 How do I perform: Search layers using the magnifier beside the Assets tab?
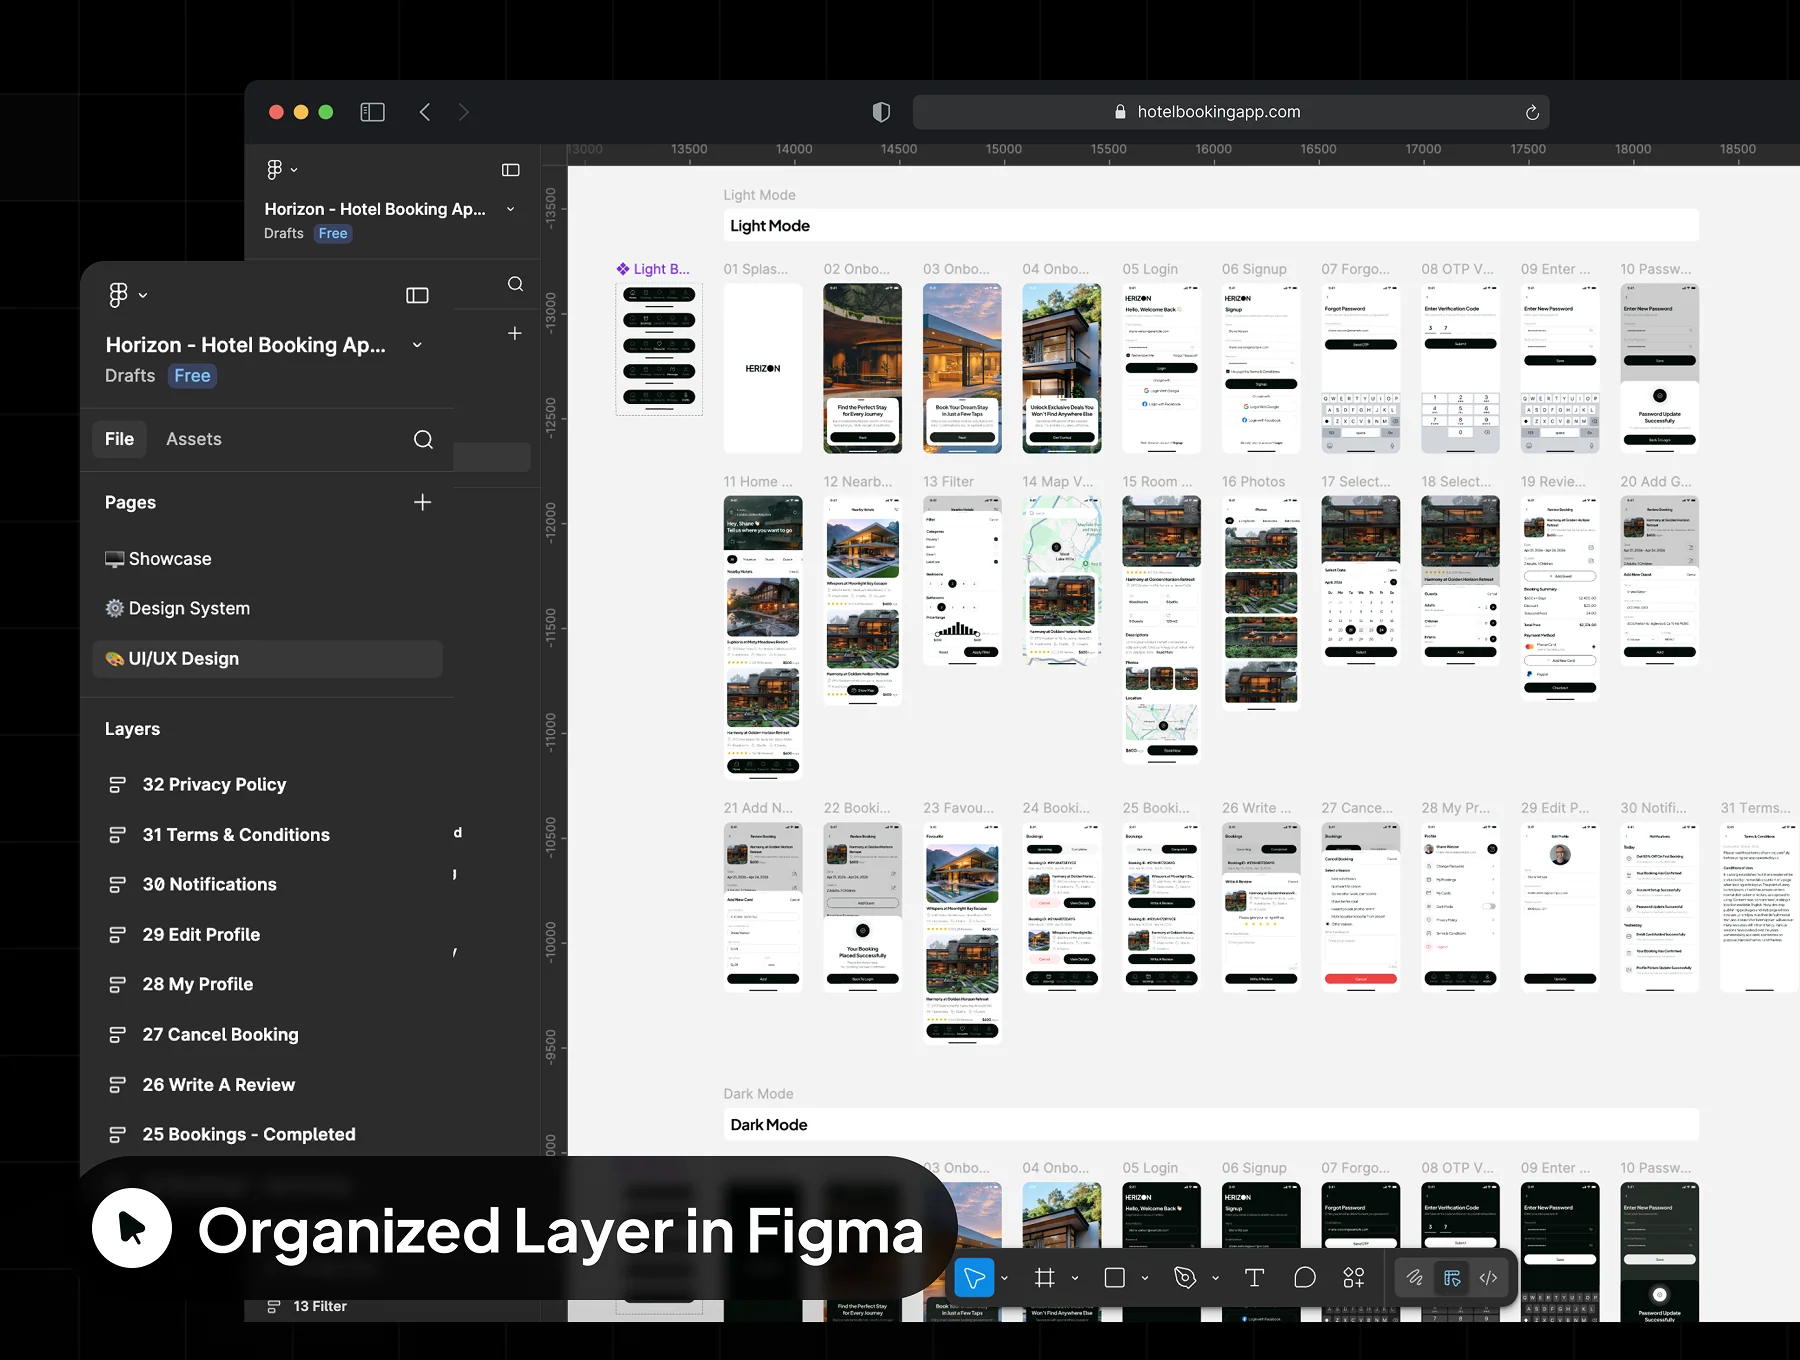(424, 440)
